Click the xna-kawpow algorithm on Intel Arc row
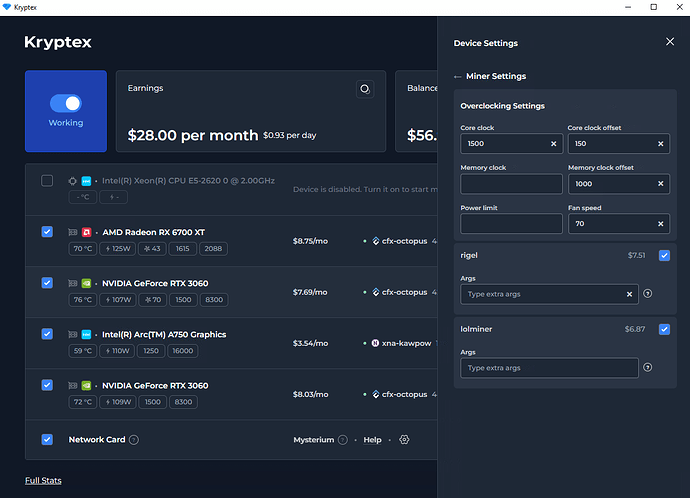This screenshot has width=690, height=498. pyautogui.click(x=401, y=343)
